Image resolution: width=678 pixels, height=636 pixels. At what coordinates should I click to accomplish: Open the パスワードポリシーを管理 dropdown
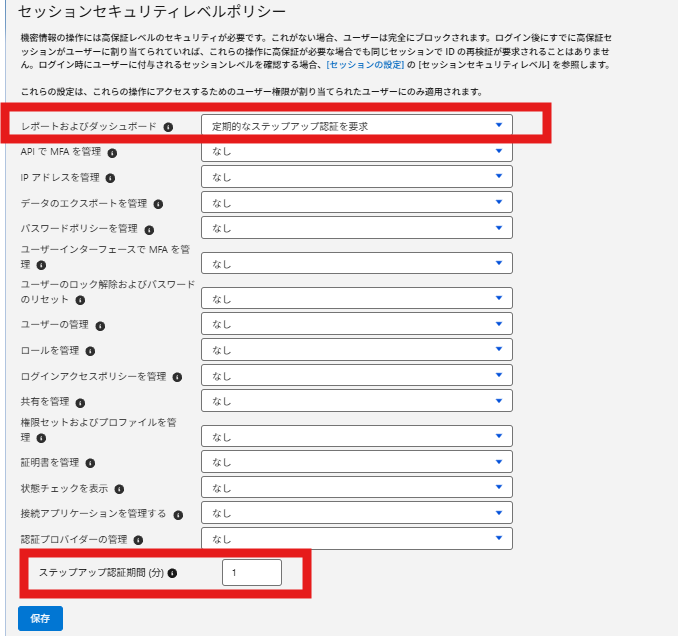pyautogui.click(x=357, y=228)
